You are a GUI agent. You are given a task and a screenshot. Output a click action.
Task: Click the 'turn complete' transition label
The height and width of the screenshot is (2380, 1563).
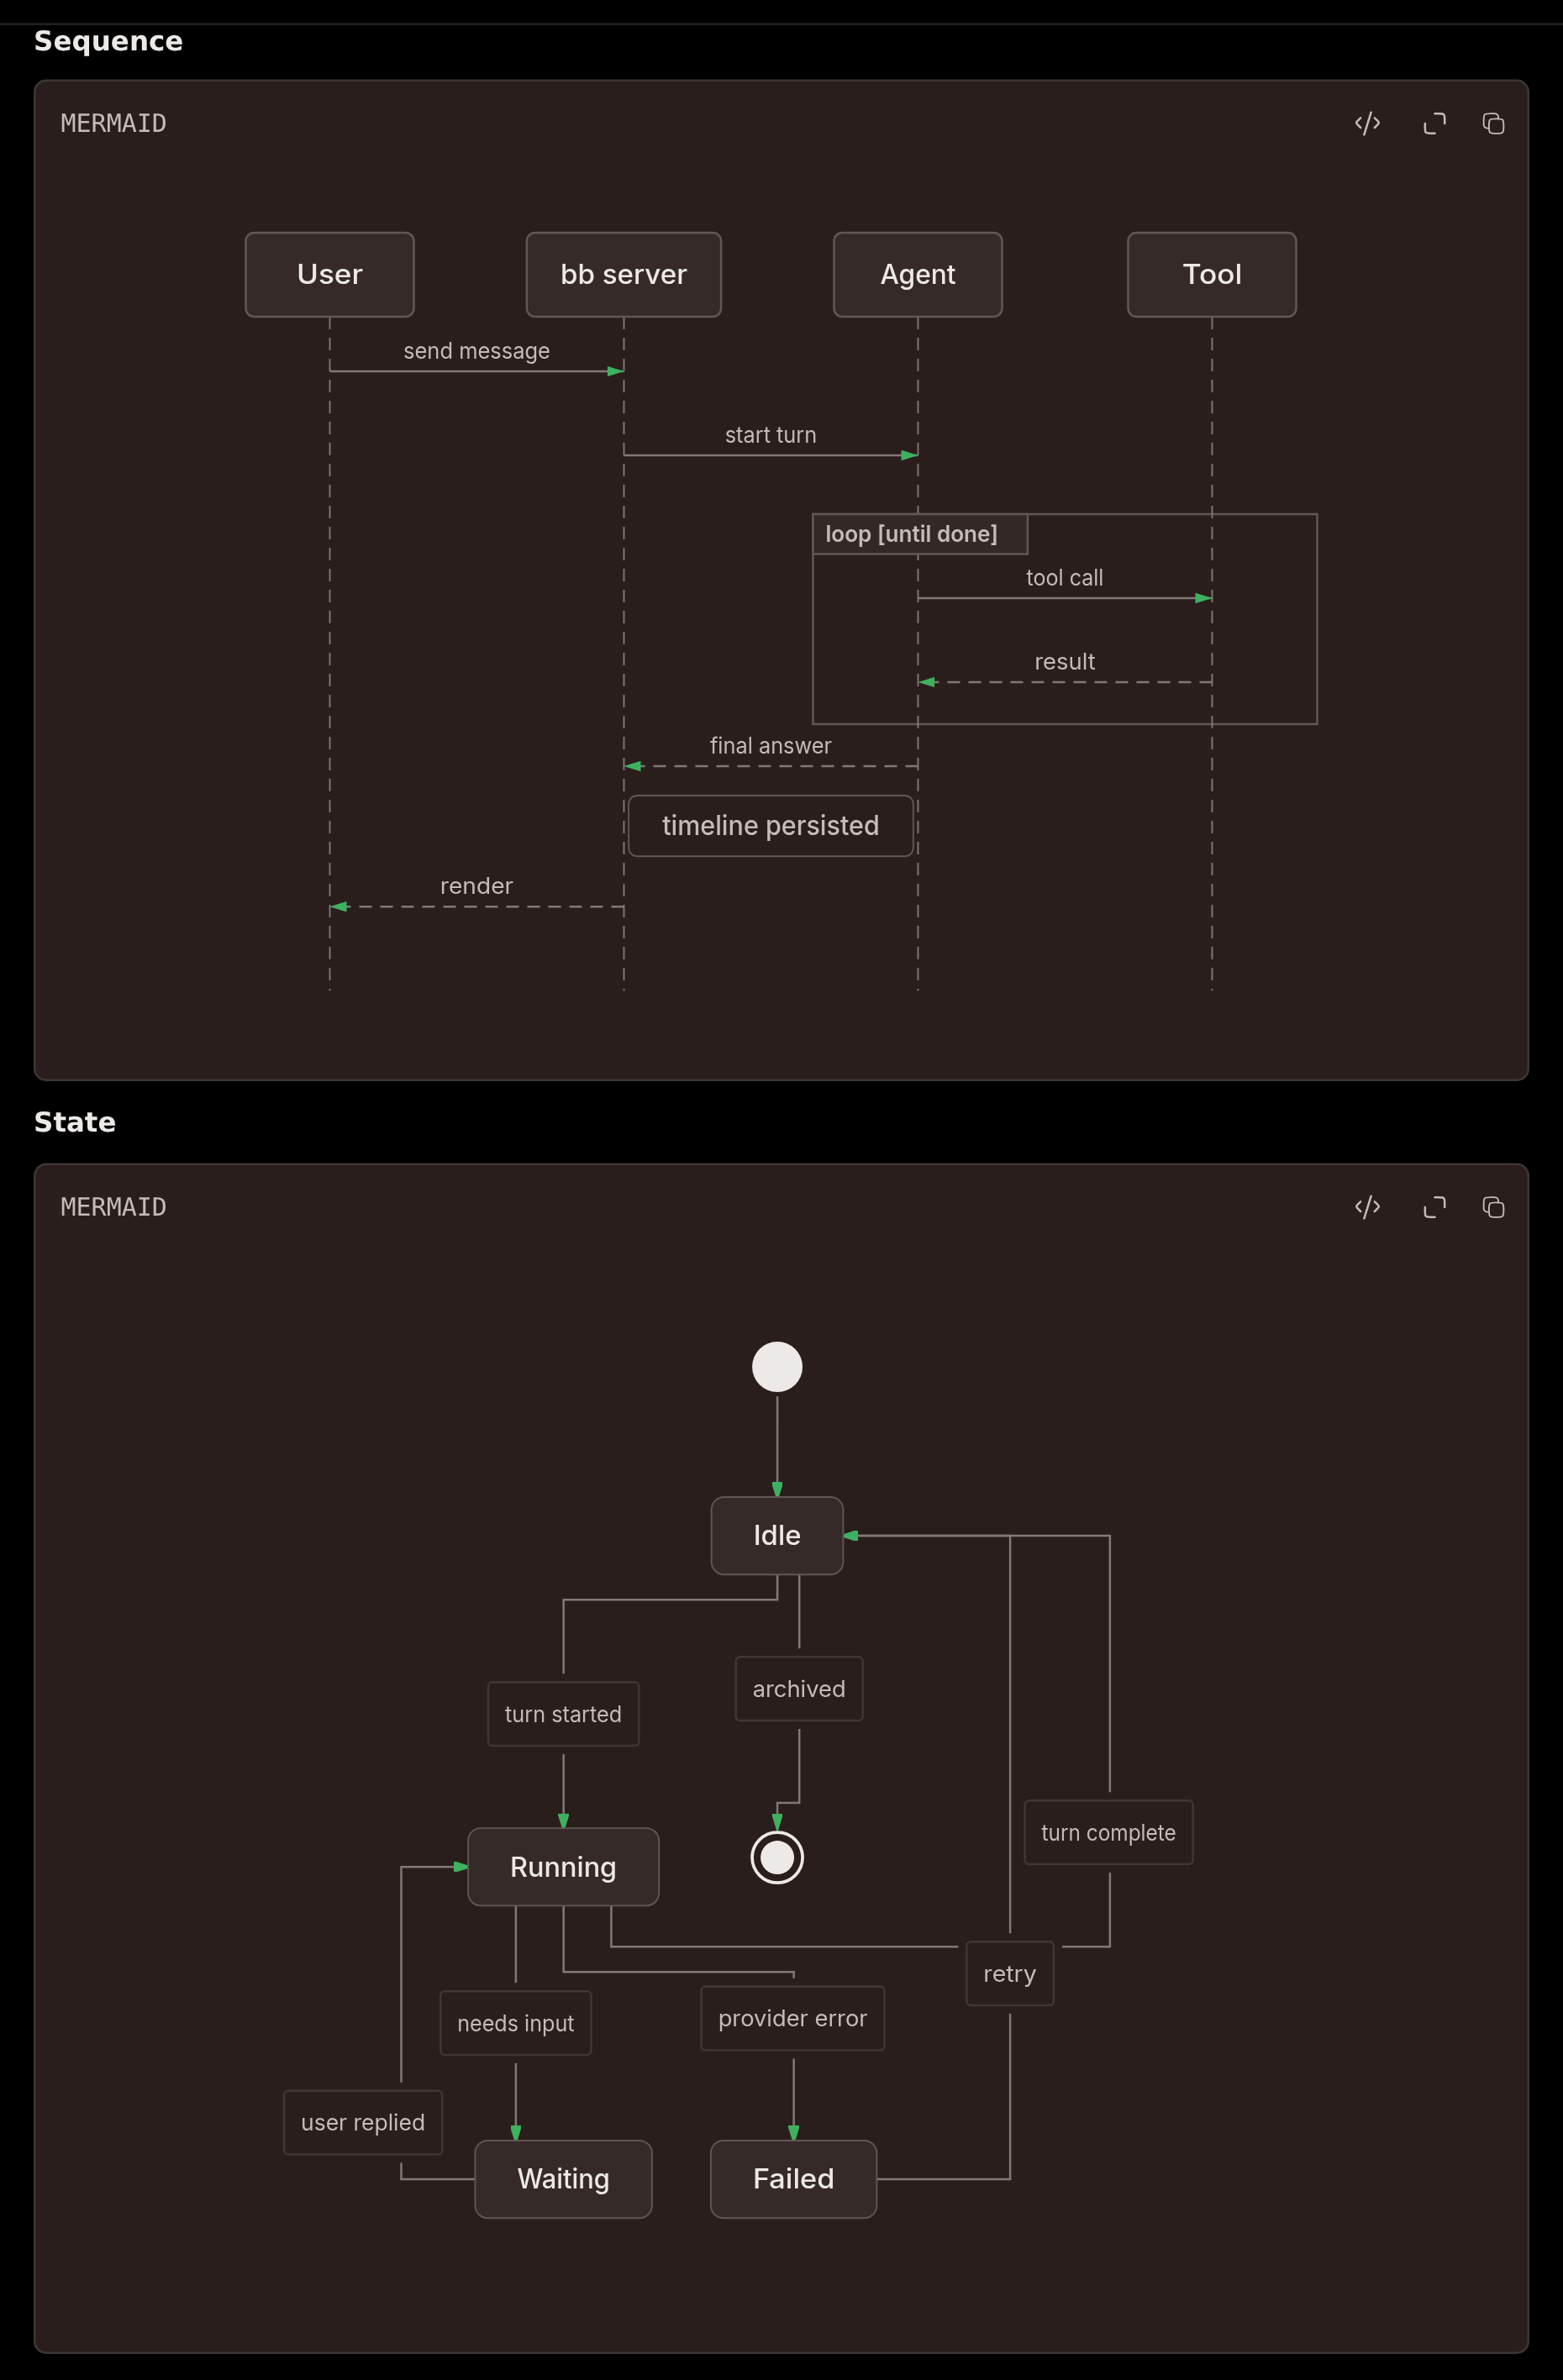[x=1109, y=1833]
